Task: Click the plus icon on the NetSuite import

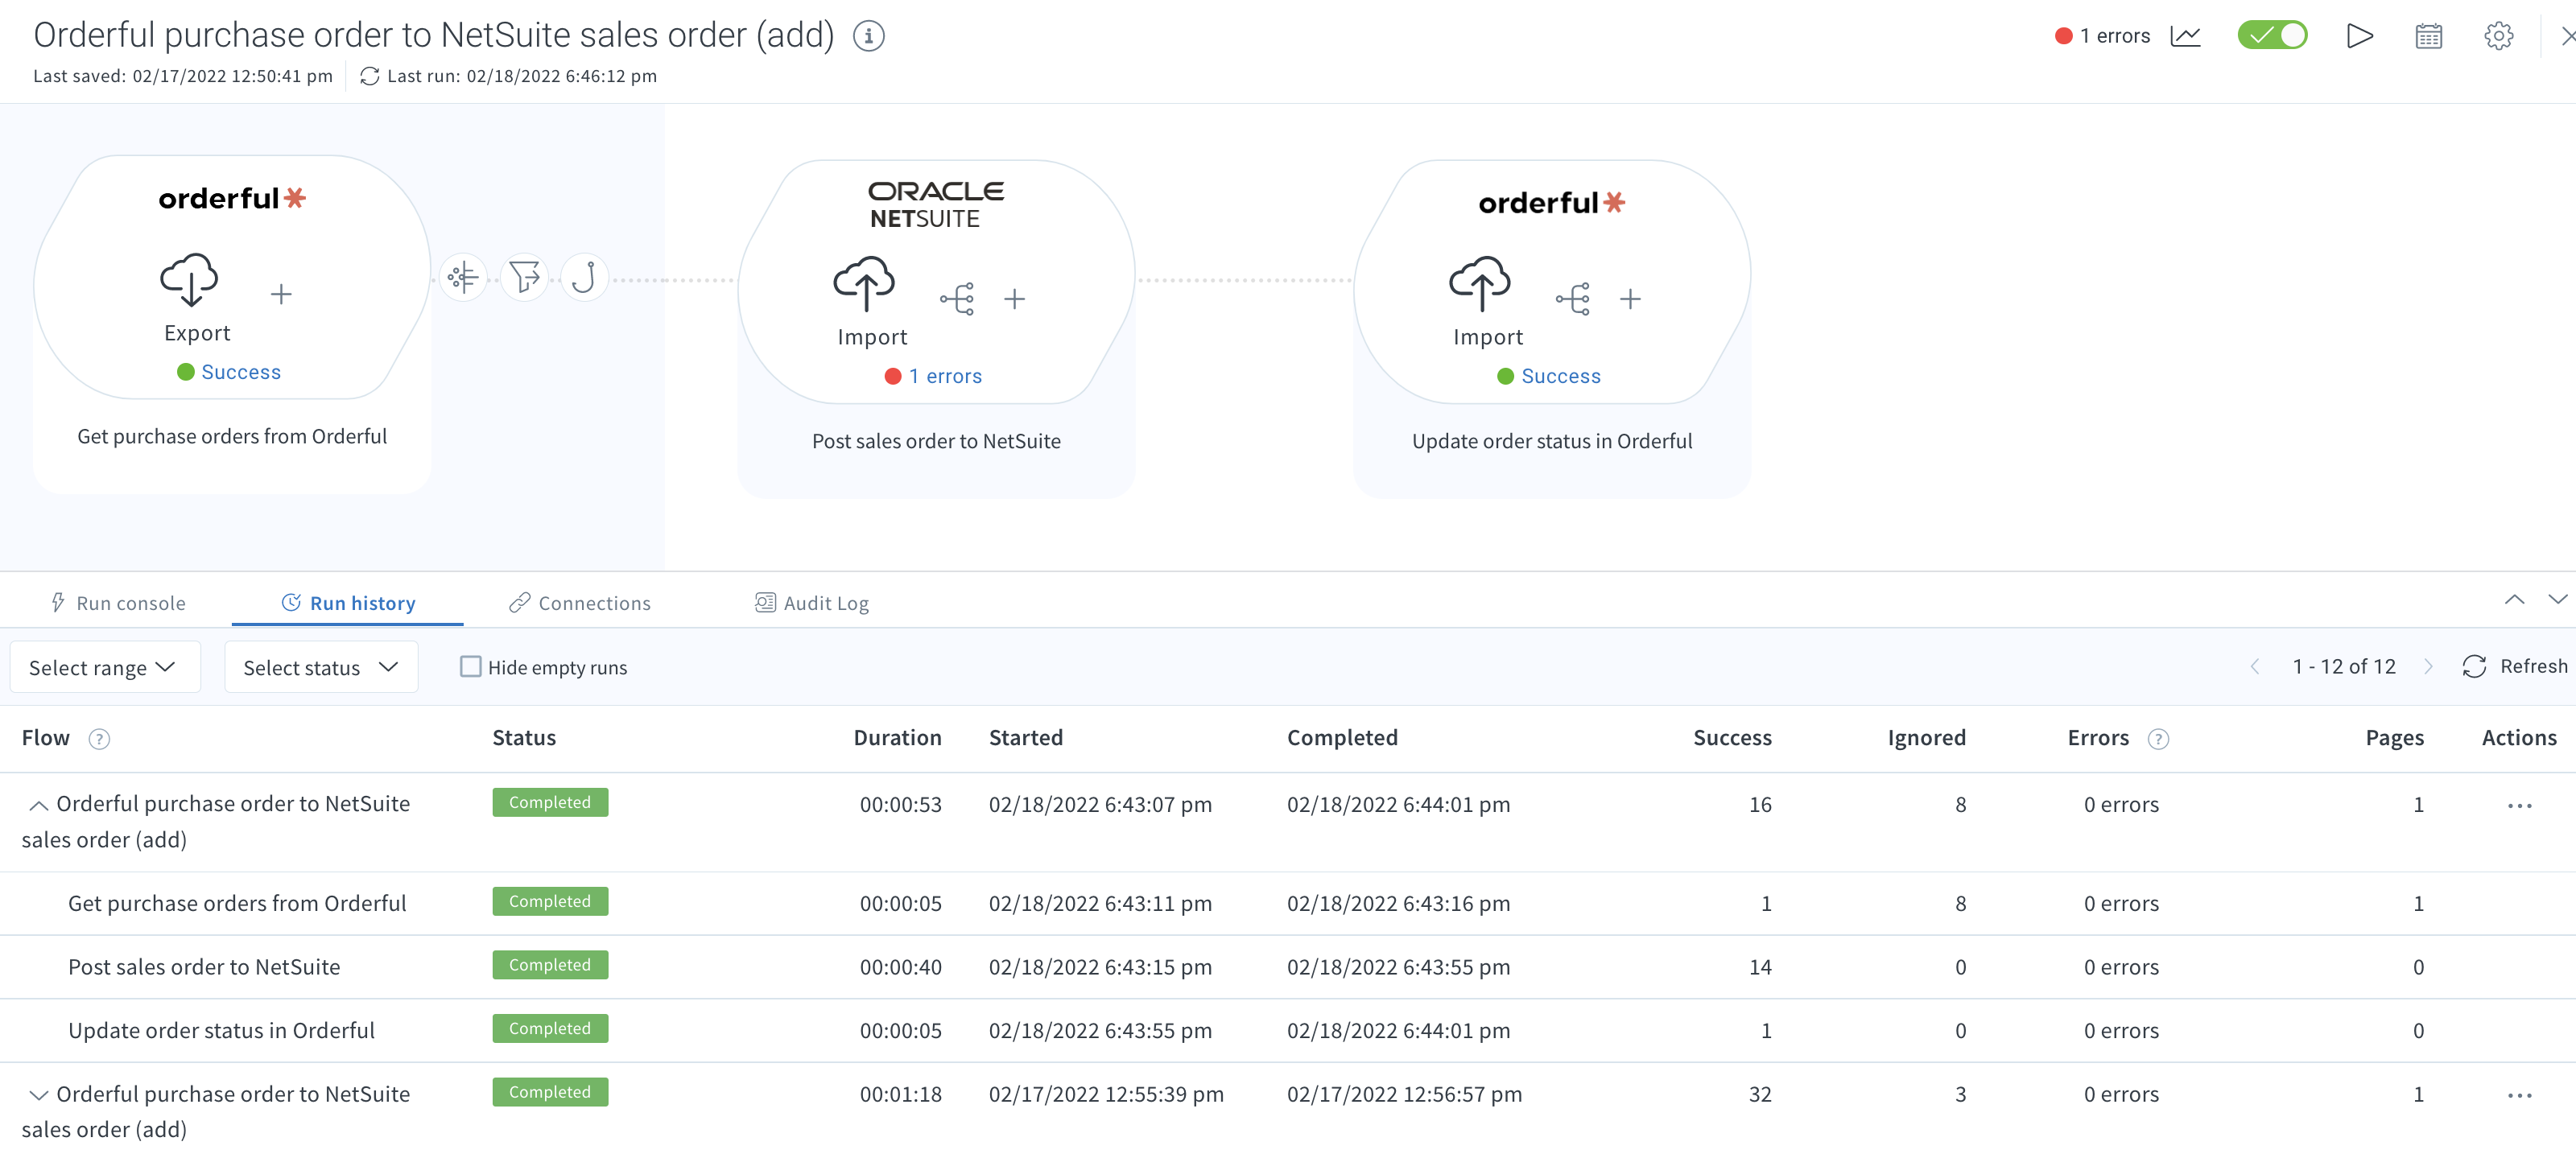Action: click(x=1015, y=298)
